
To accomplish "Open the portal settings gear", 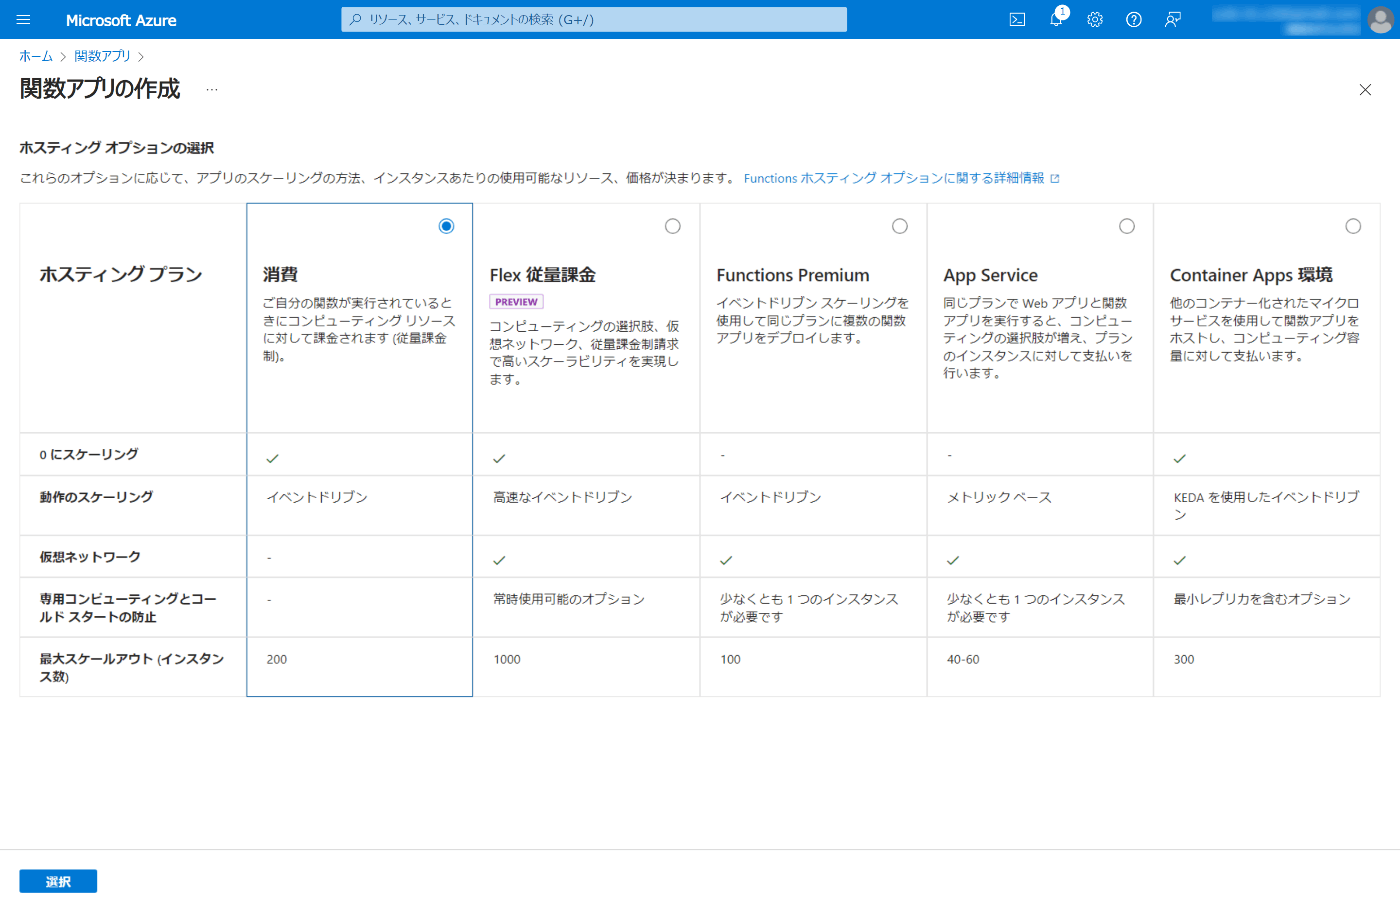I will coord(1095,19).
